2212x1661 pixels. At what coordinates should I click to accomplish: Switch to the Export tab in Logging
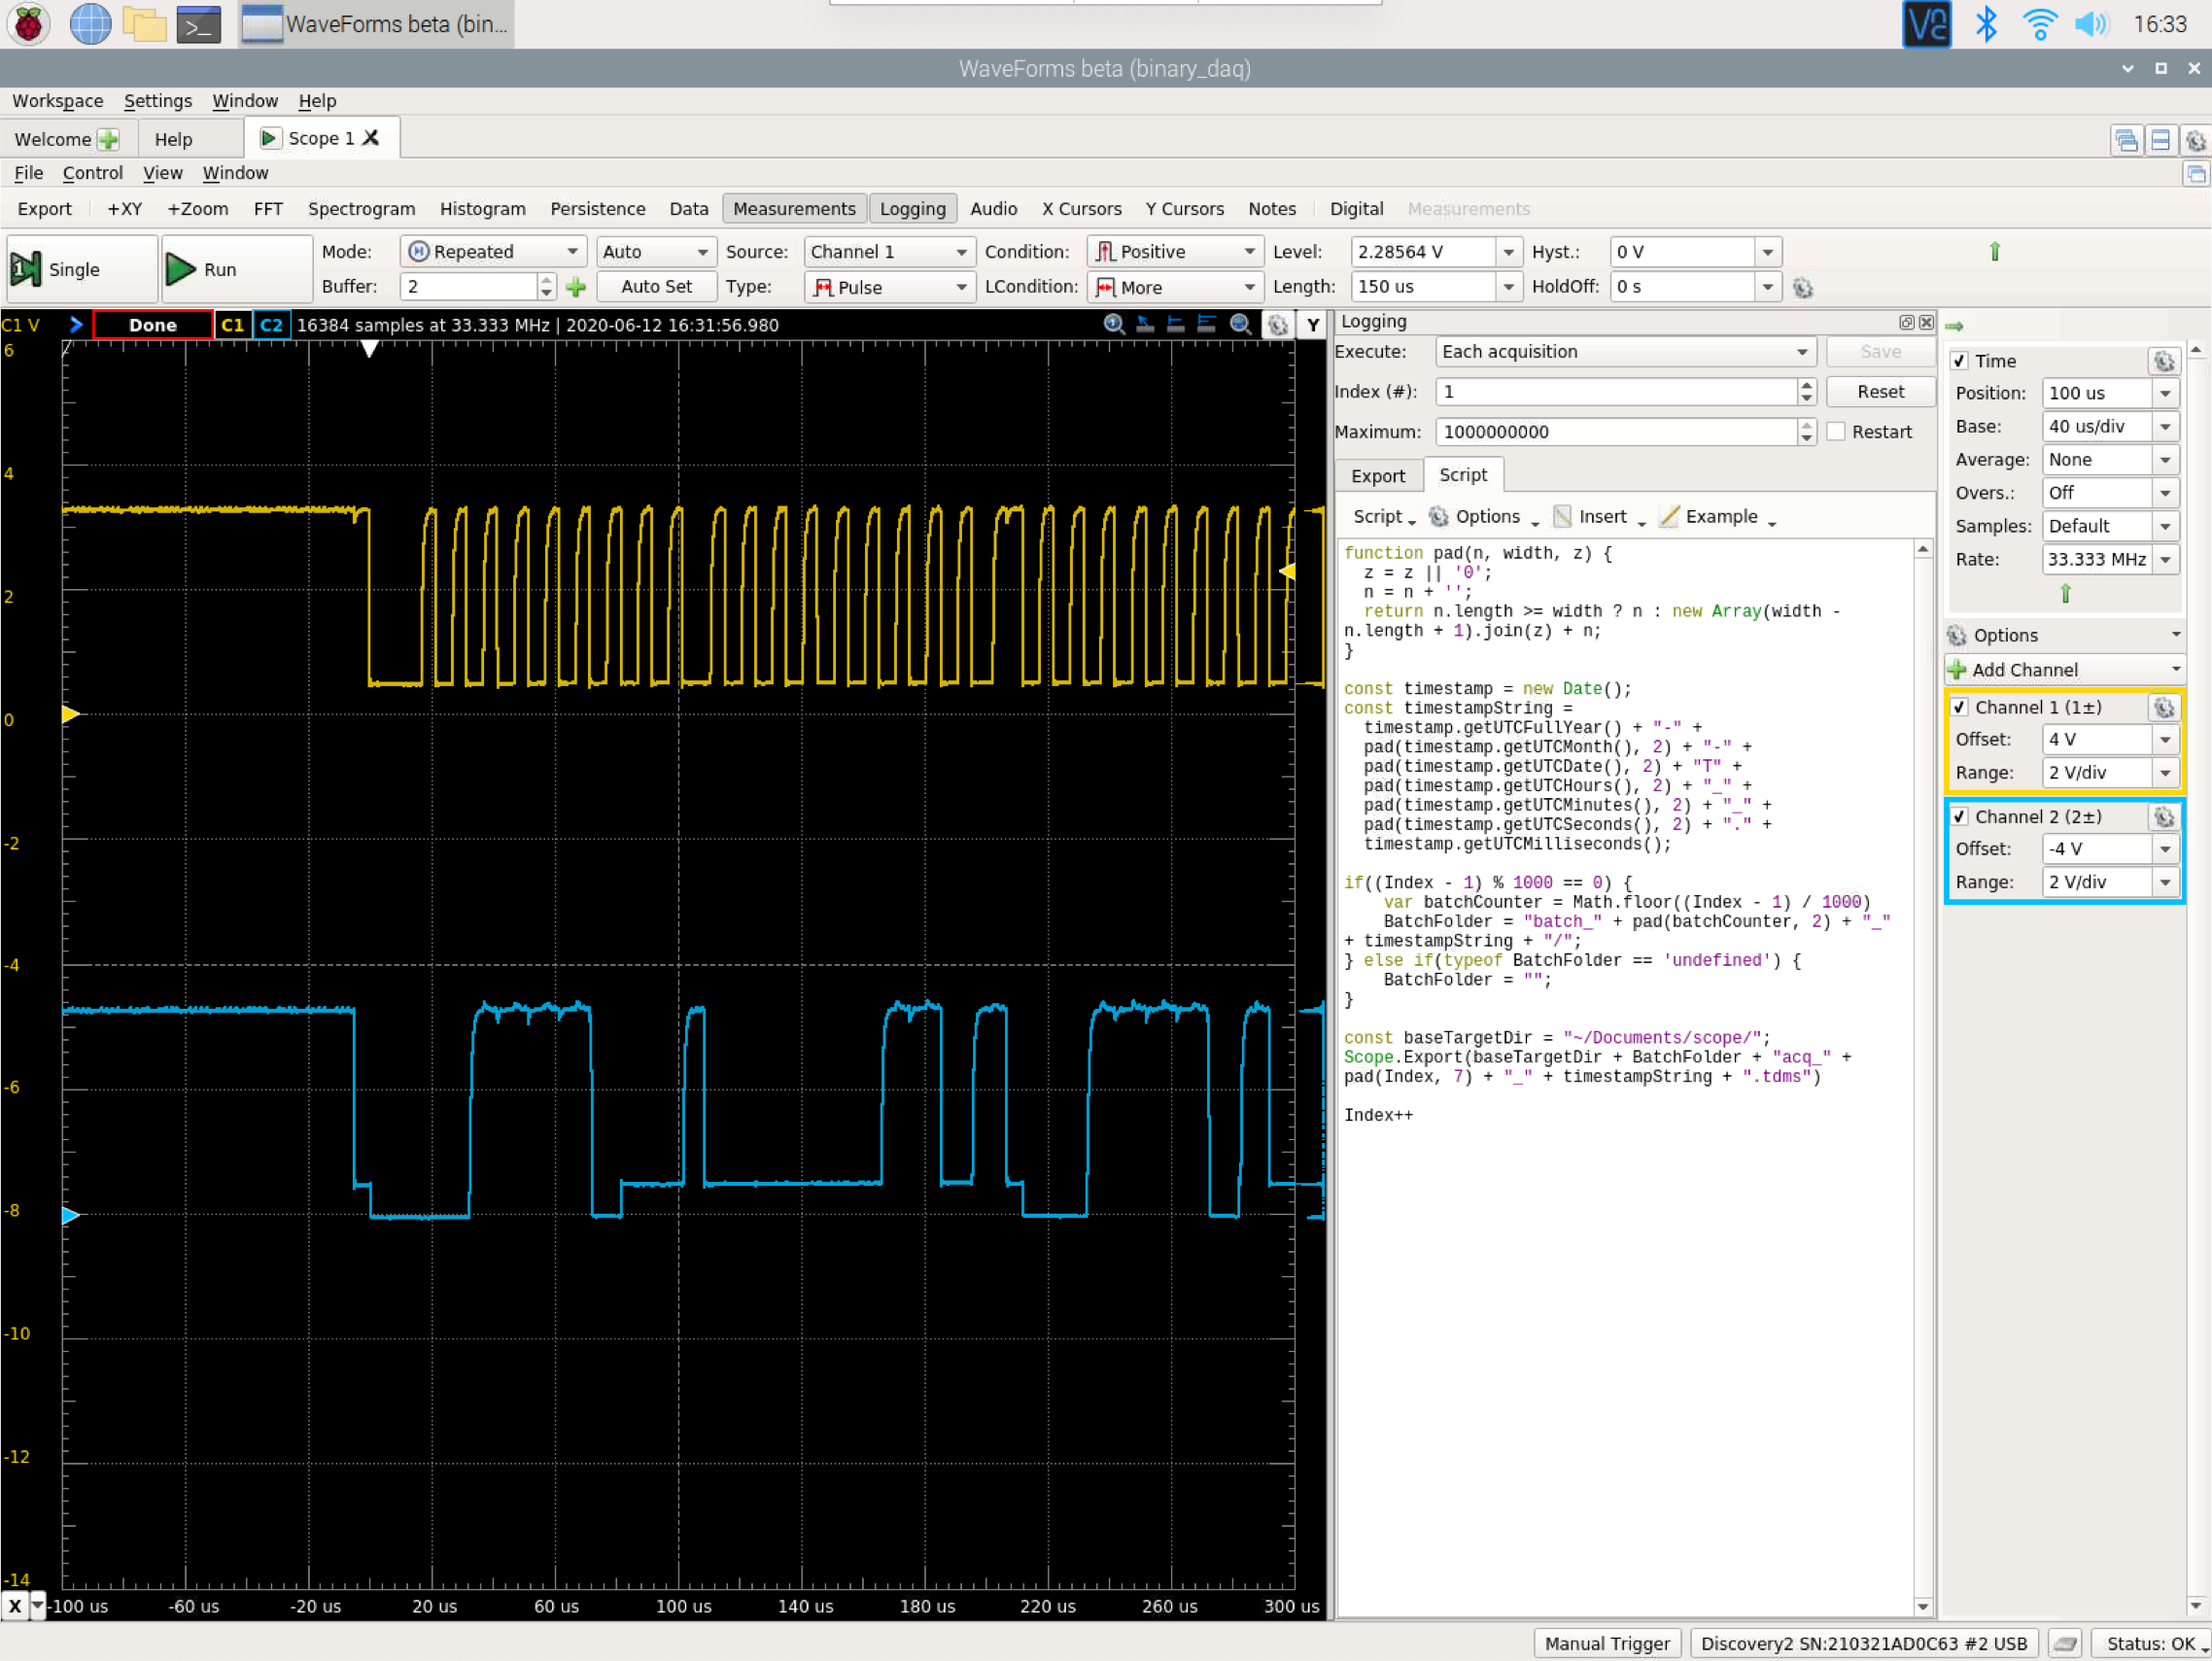pos(1377,476)
